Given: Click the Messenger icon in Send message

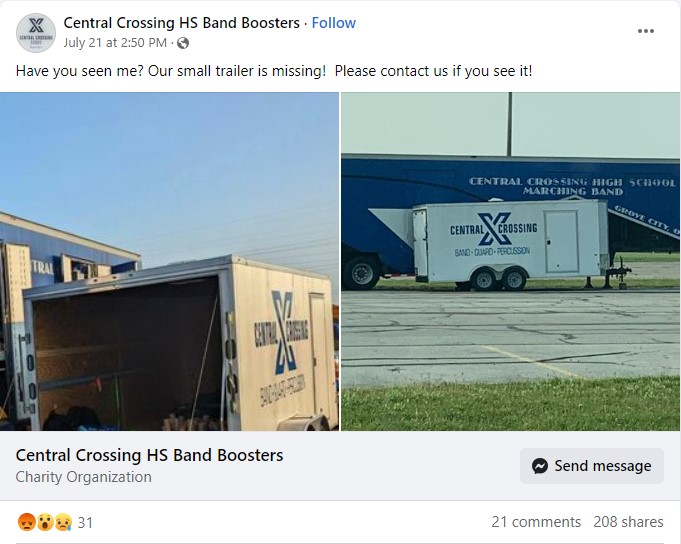Looking at the screenshot, I should pyautogui.click(x=539, y=466).
